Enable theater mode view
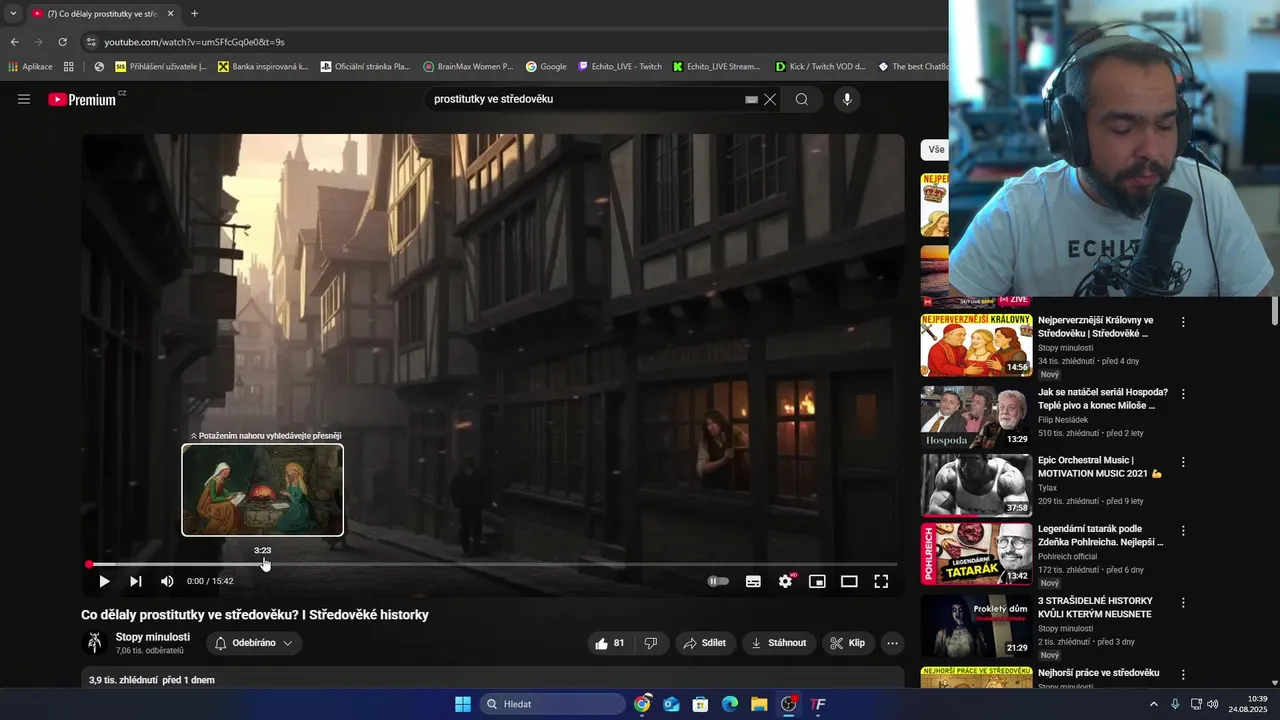The width and height of the screenshot is (1280, 720). click(849, 581)
